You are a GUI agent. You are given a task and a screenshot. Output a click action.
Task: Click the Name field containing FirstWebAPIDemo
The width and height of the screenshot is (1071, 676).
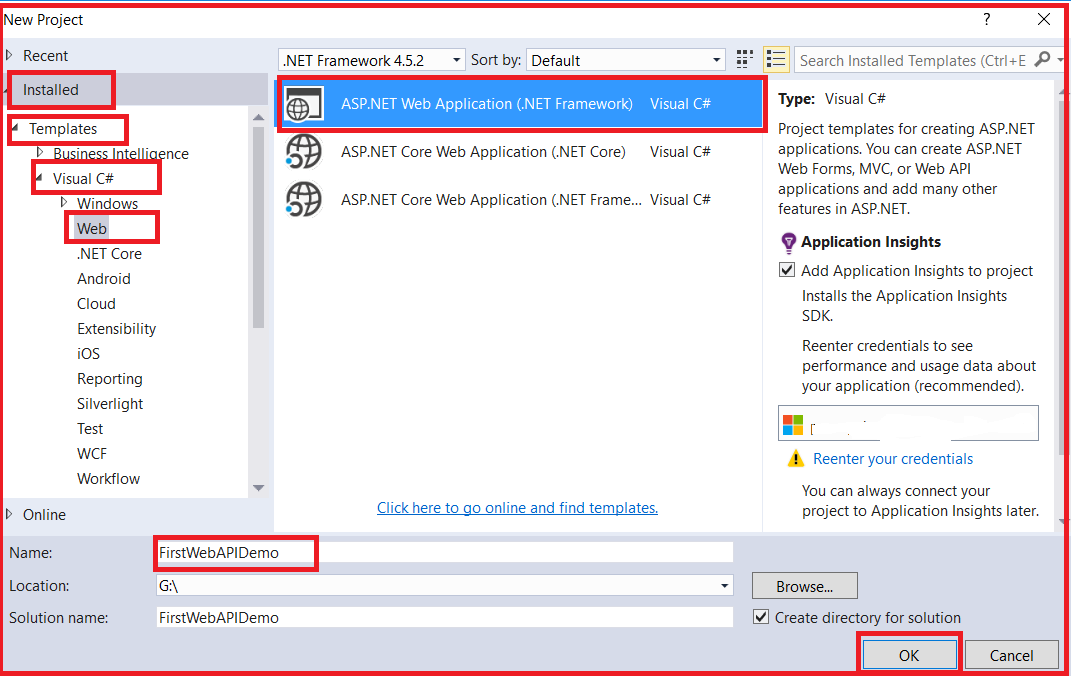[235, 552]
